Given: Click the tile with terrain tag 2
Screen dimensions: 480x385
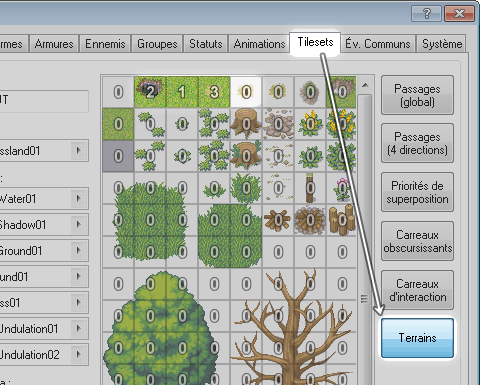Looking at the screenshot, I should pos(150,92).
